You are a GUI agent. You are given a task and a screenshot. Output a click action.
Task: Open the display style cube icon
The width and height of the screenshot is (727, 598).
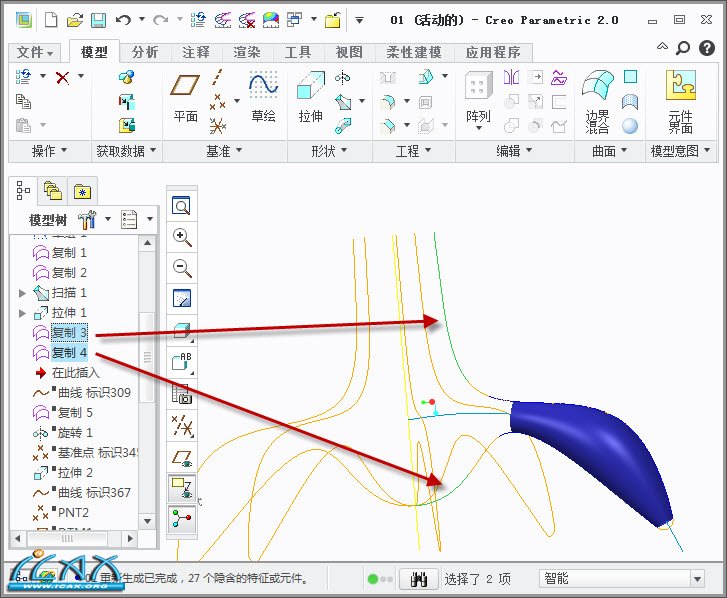coord(182,330)
